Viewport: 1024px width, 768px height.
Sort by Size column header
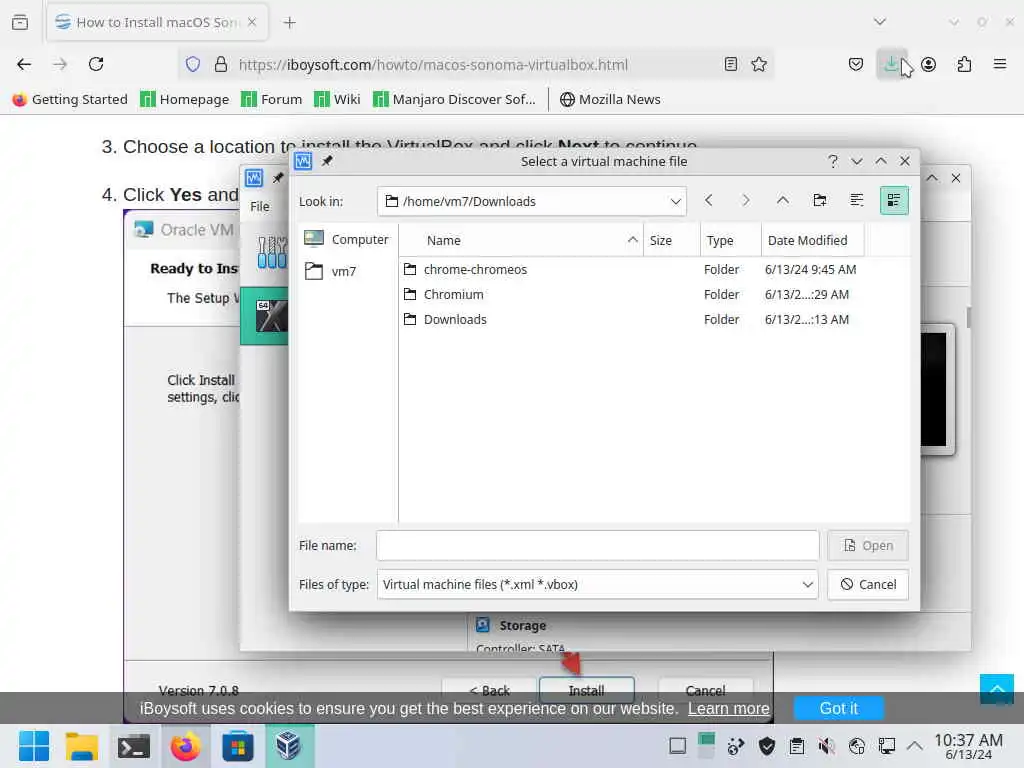click(671, 240)
